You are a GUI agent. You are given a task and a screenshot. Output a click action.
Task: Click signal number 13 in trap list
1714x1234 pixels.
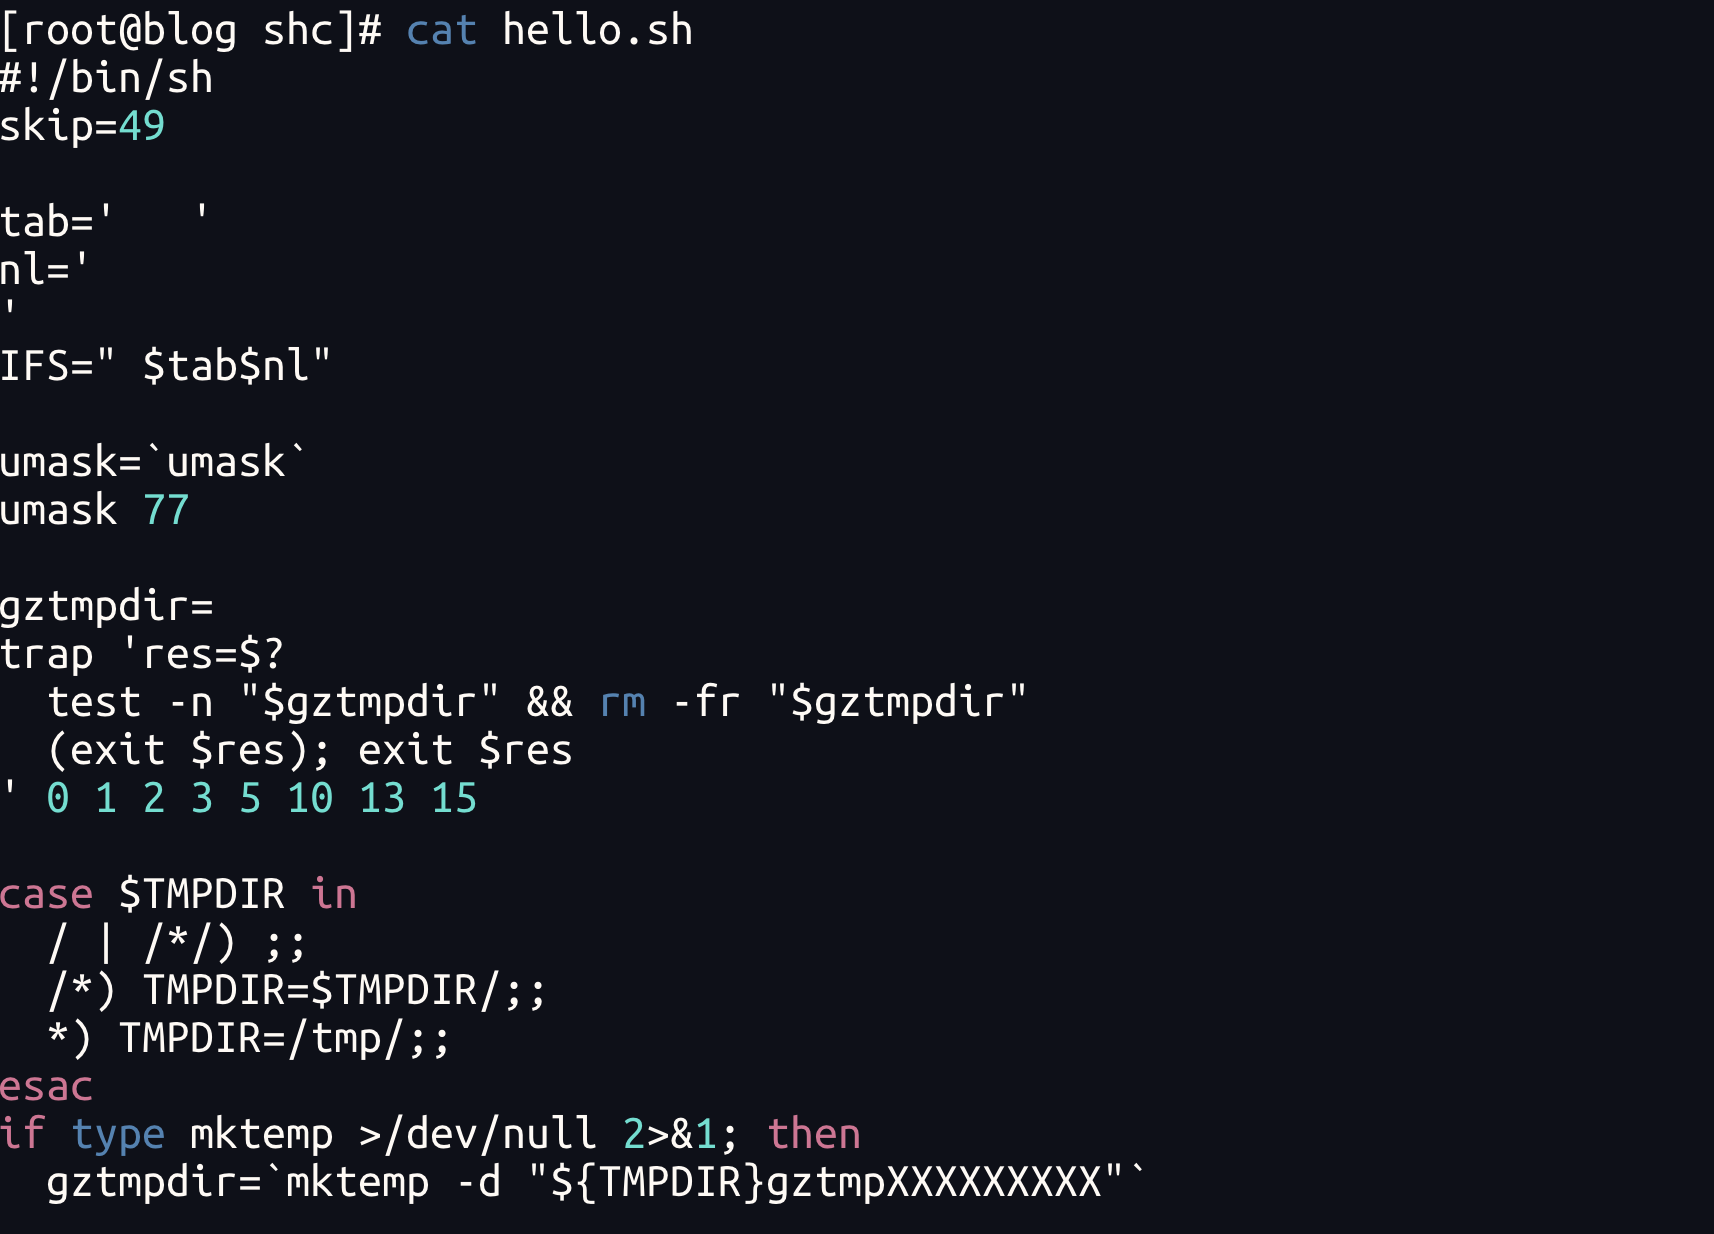382,799
